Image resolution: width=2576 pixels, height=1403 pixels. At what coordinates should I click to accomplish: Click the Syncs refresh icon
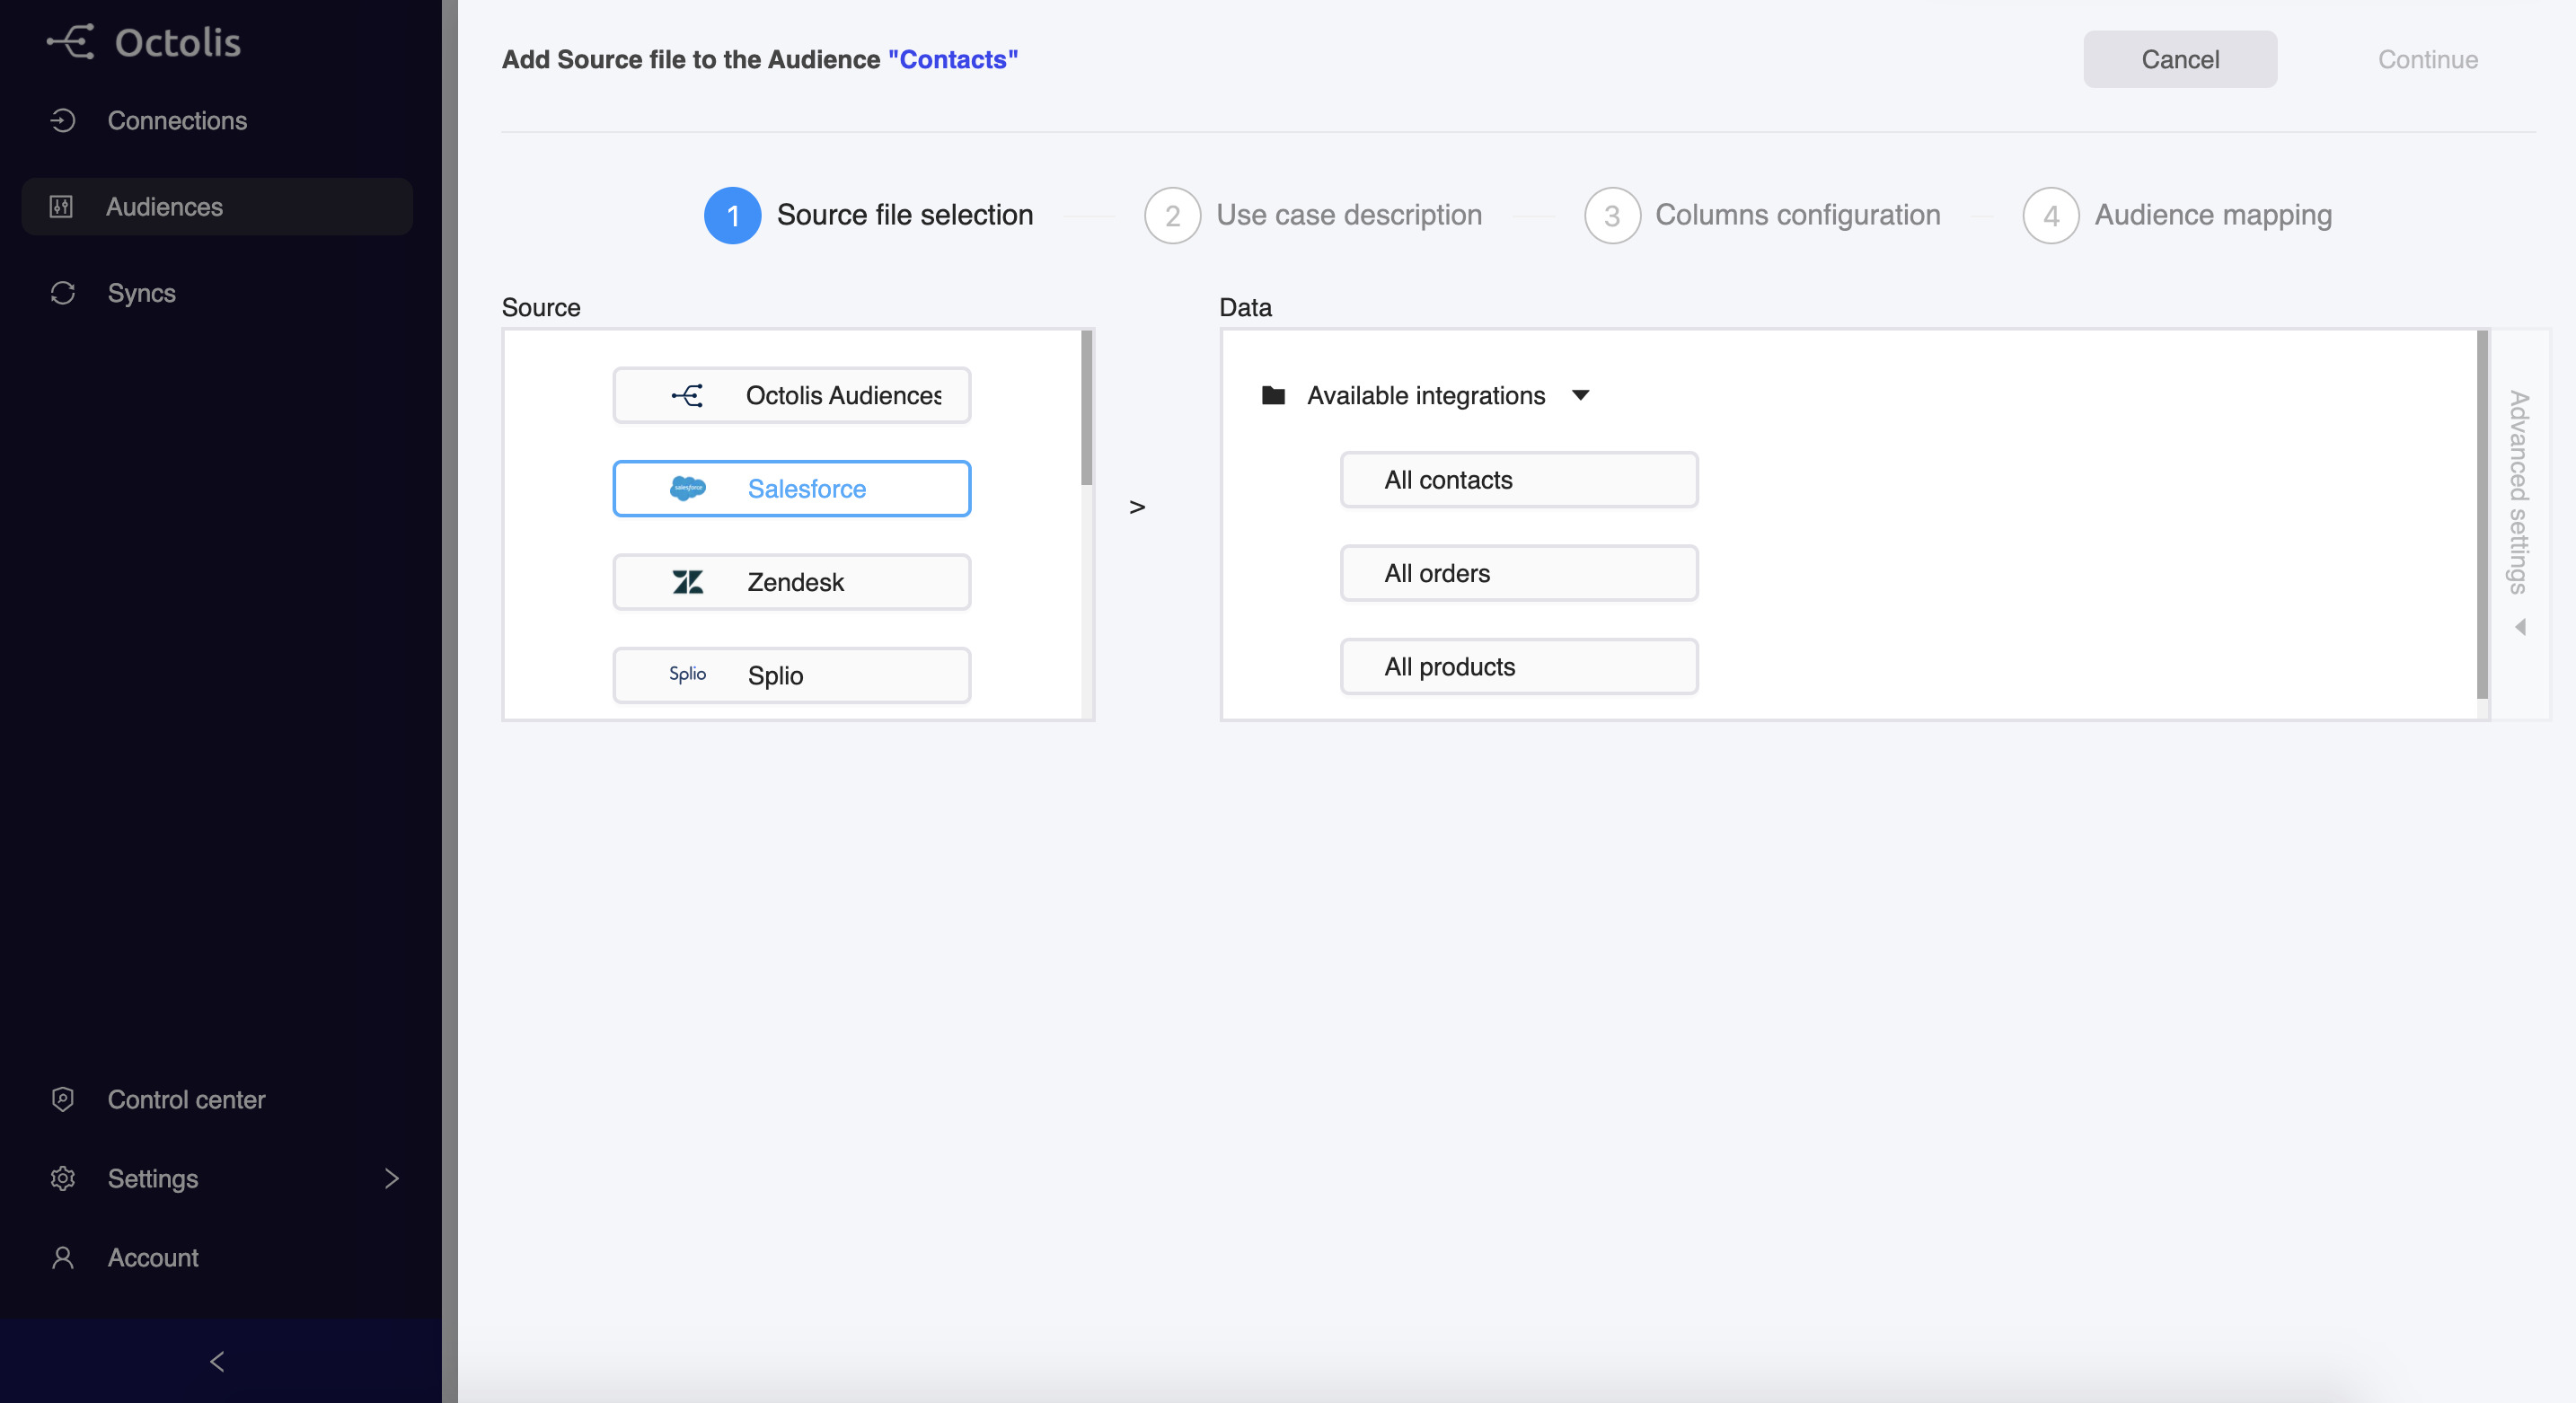(63, 293)
